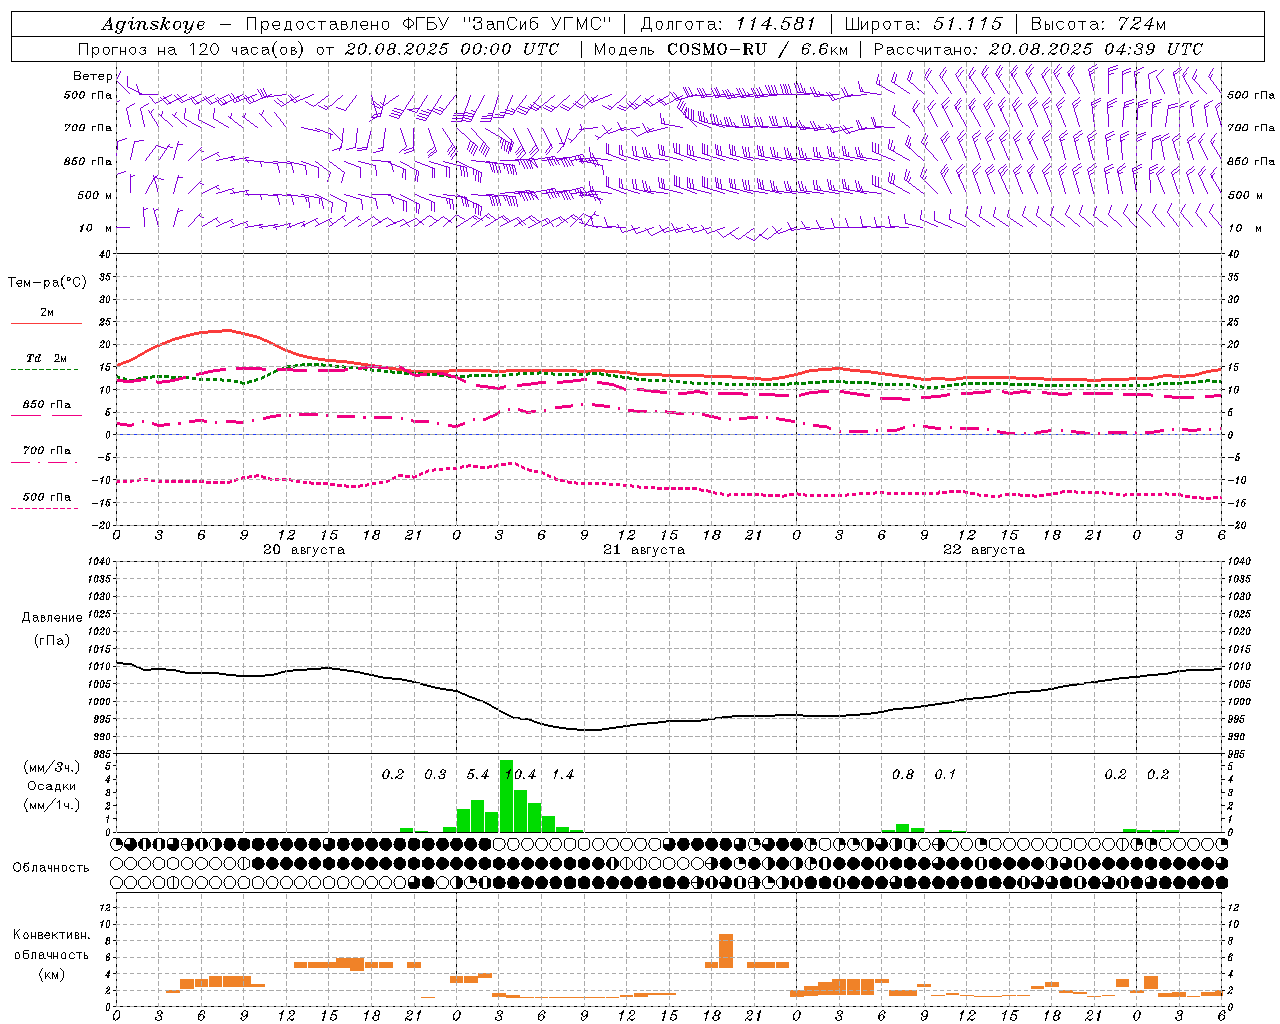Screen dimensions: 1280x1024
Task: Click the station name "Aginskoye" in header
Action: 153,24
